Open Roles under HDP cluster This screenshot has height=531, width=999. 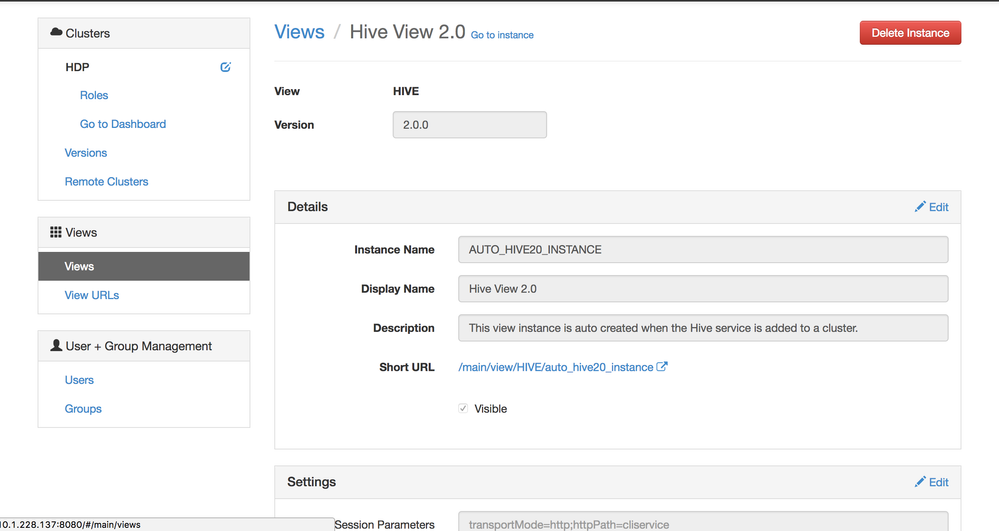point(94,95)
